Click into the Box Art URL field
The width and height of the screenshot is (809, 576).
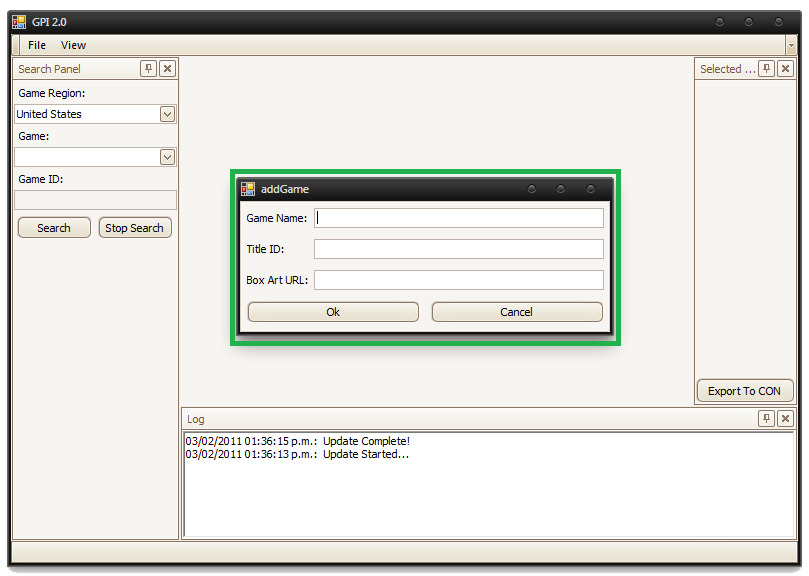coord(459,280)
